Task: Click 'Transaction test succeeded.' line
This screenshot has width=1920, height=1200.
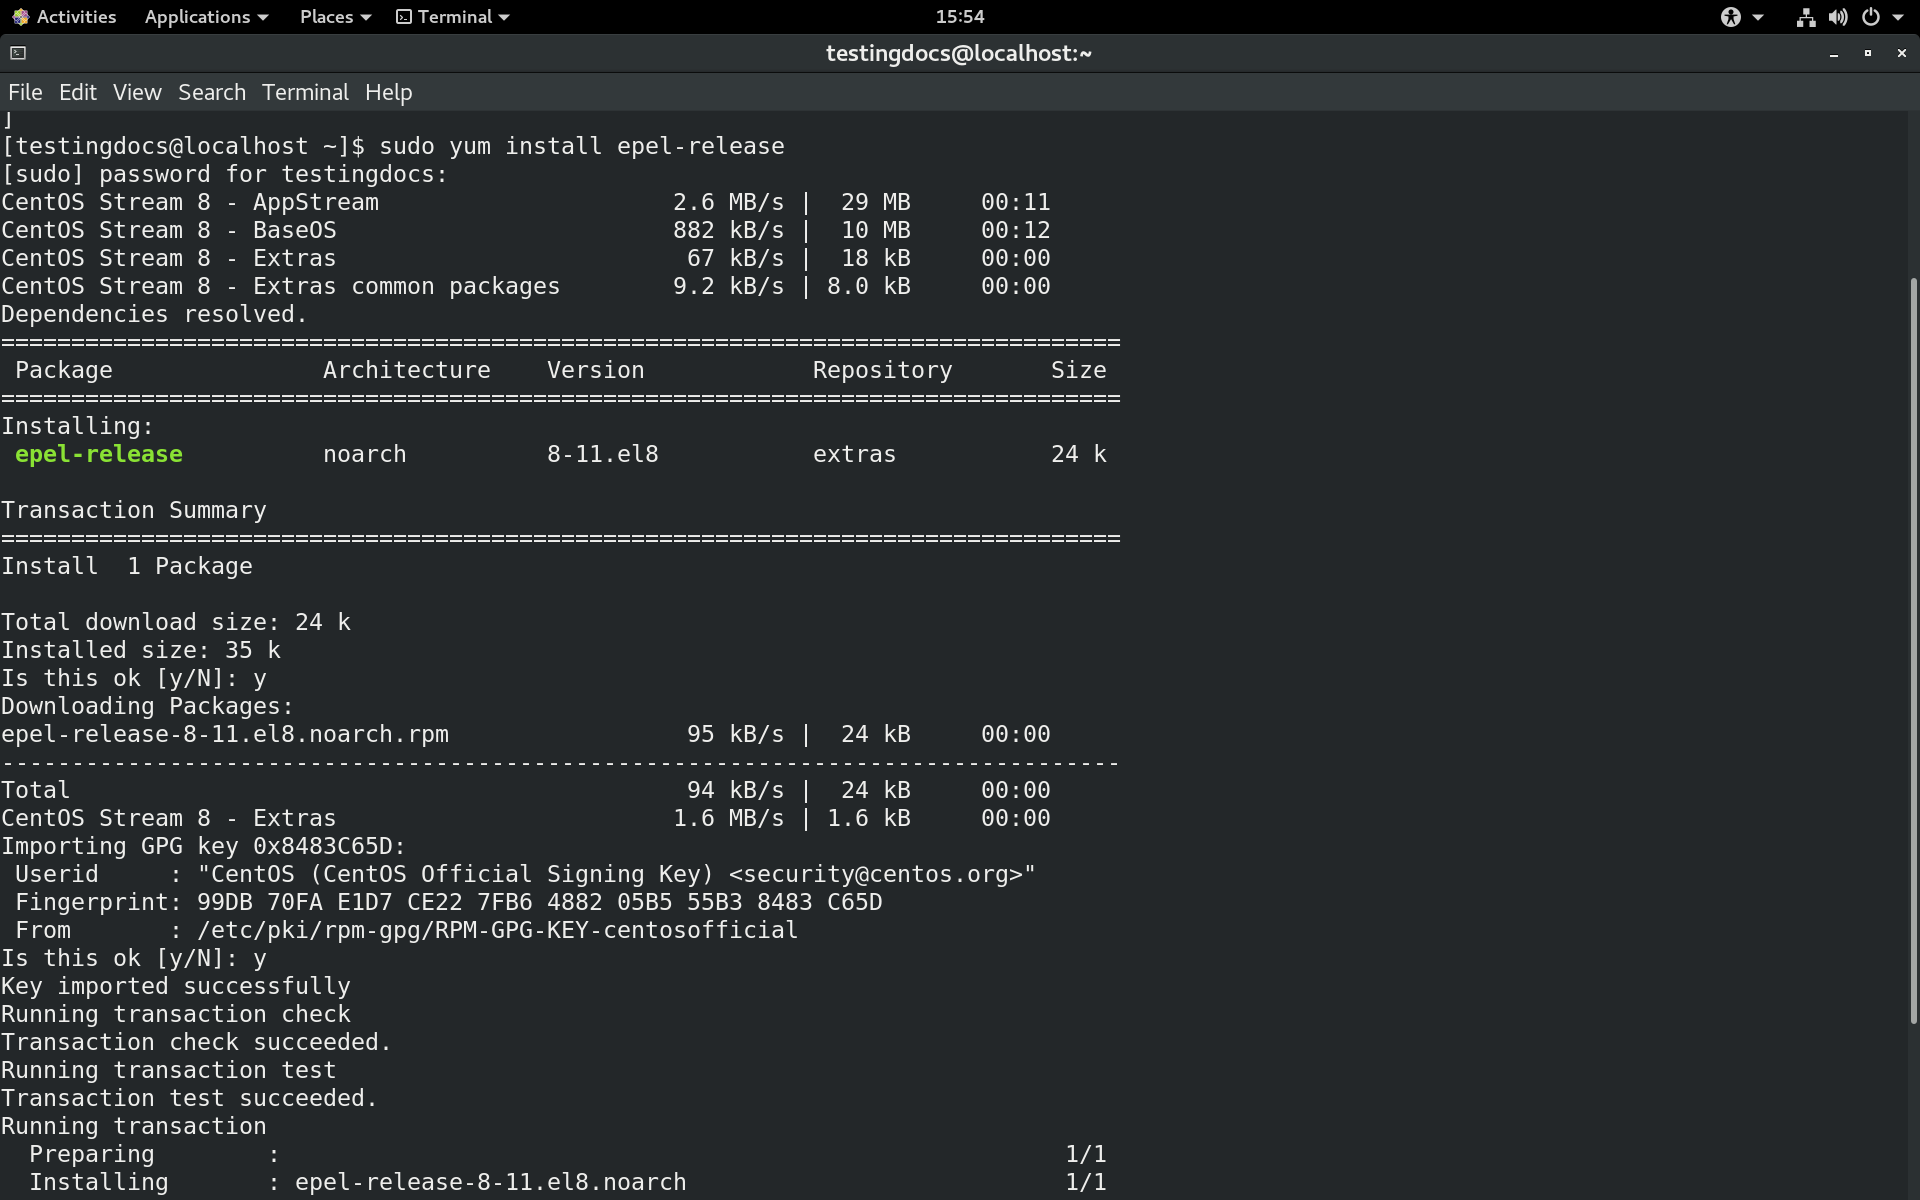Action: coord(189,1098)
